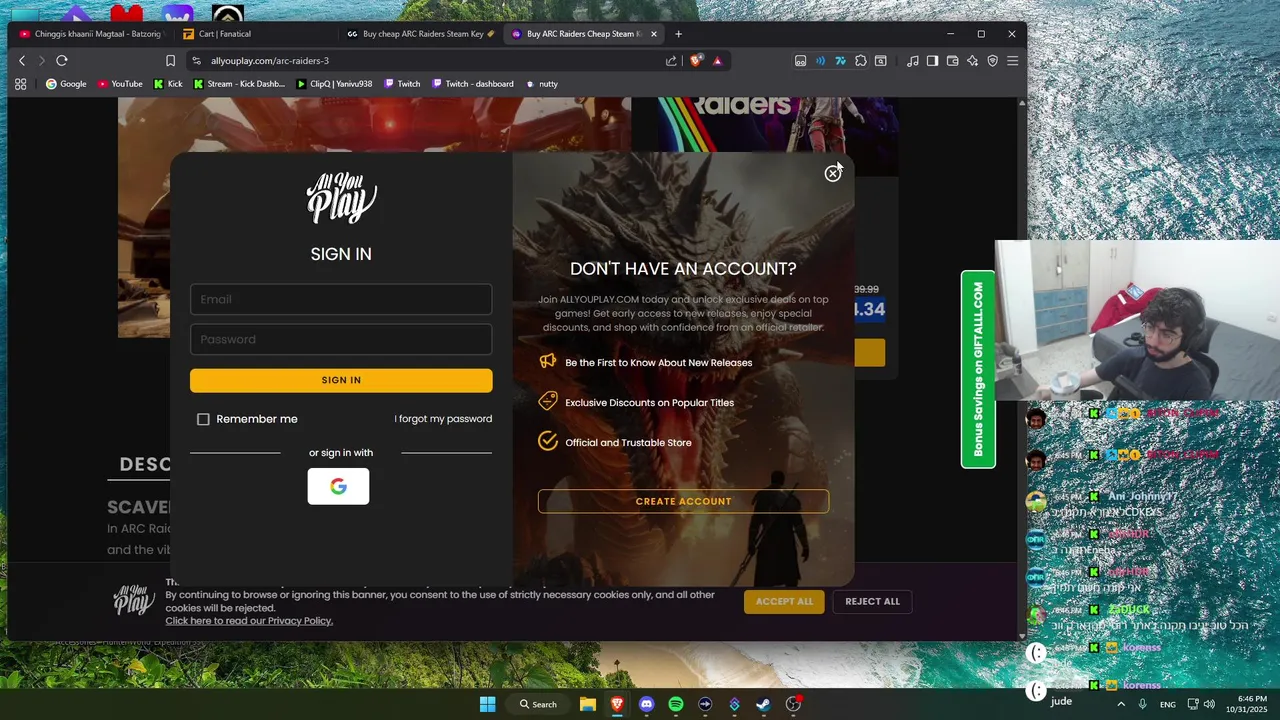Click the ENG language indicator in taskbar
The width and height of the screenshot is (1280, 720).
1167,704
